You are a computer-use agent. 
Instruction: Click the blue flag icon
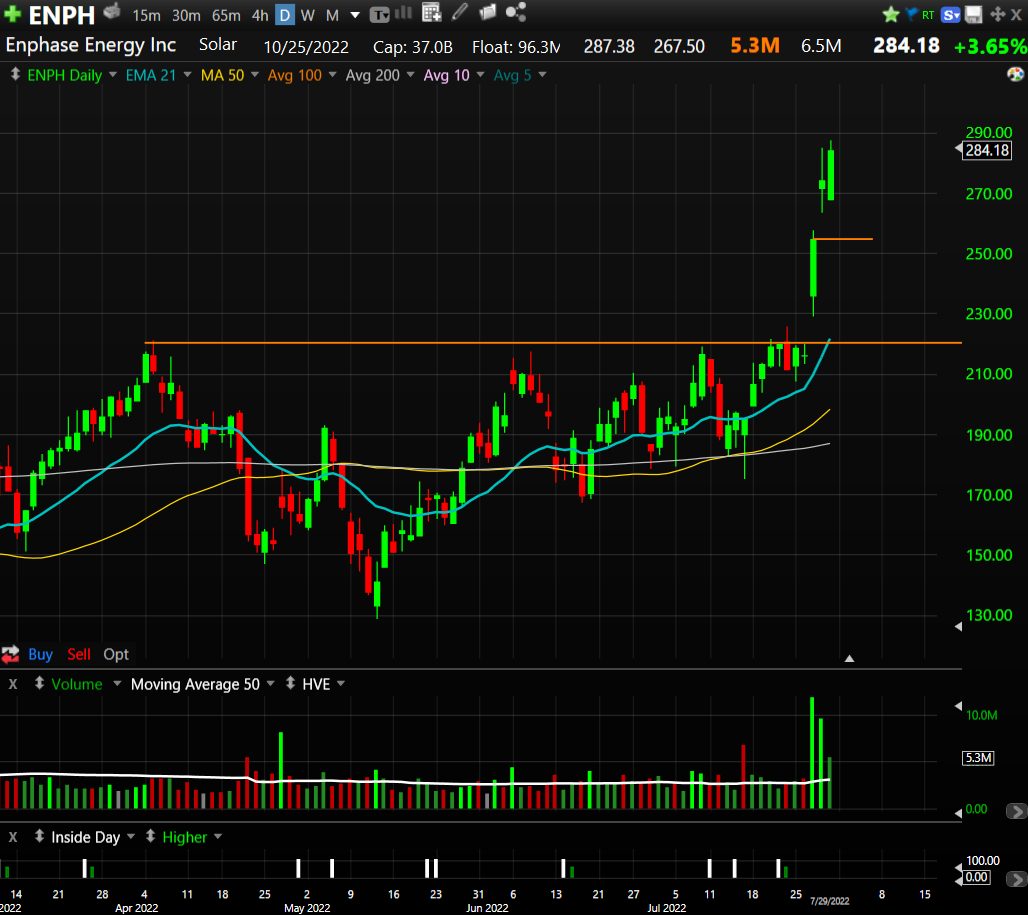pos(911,14)
